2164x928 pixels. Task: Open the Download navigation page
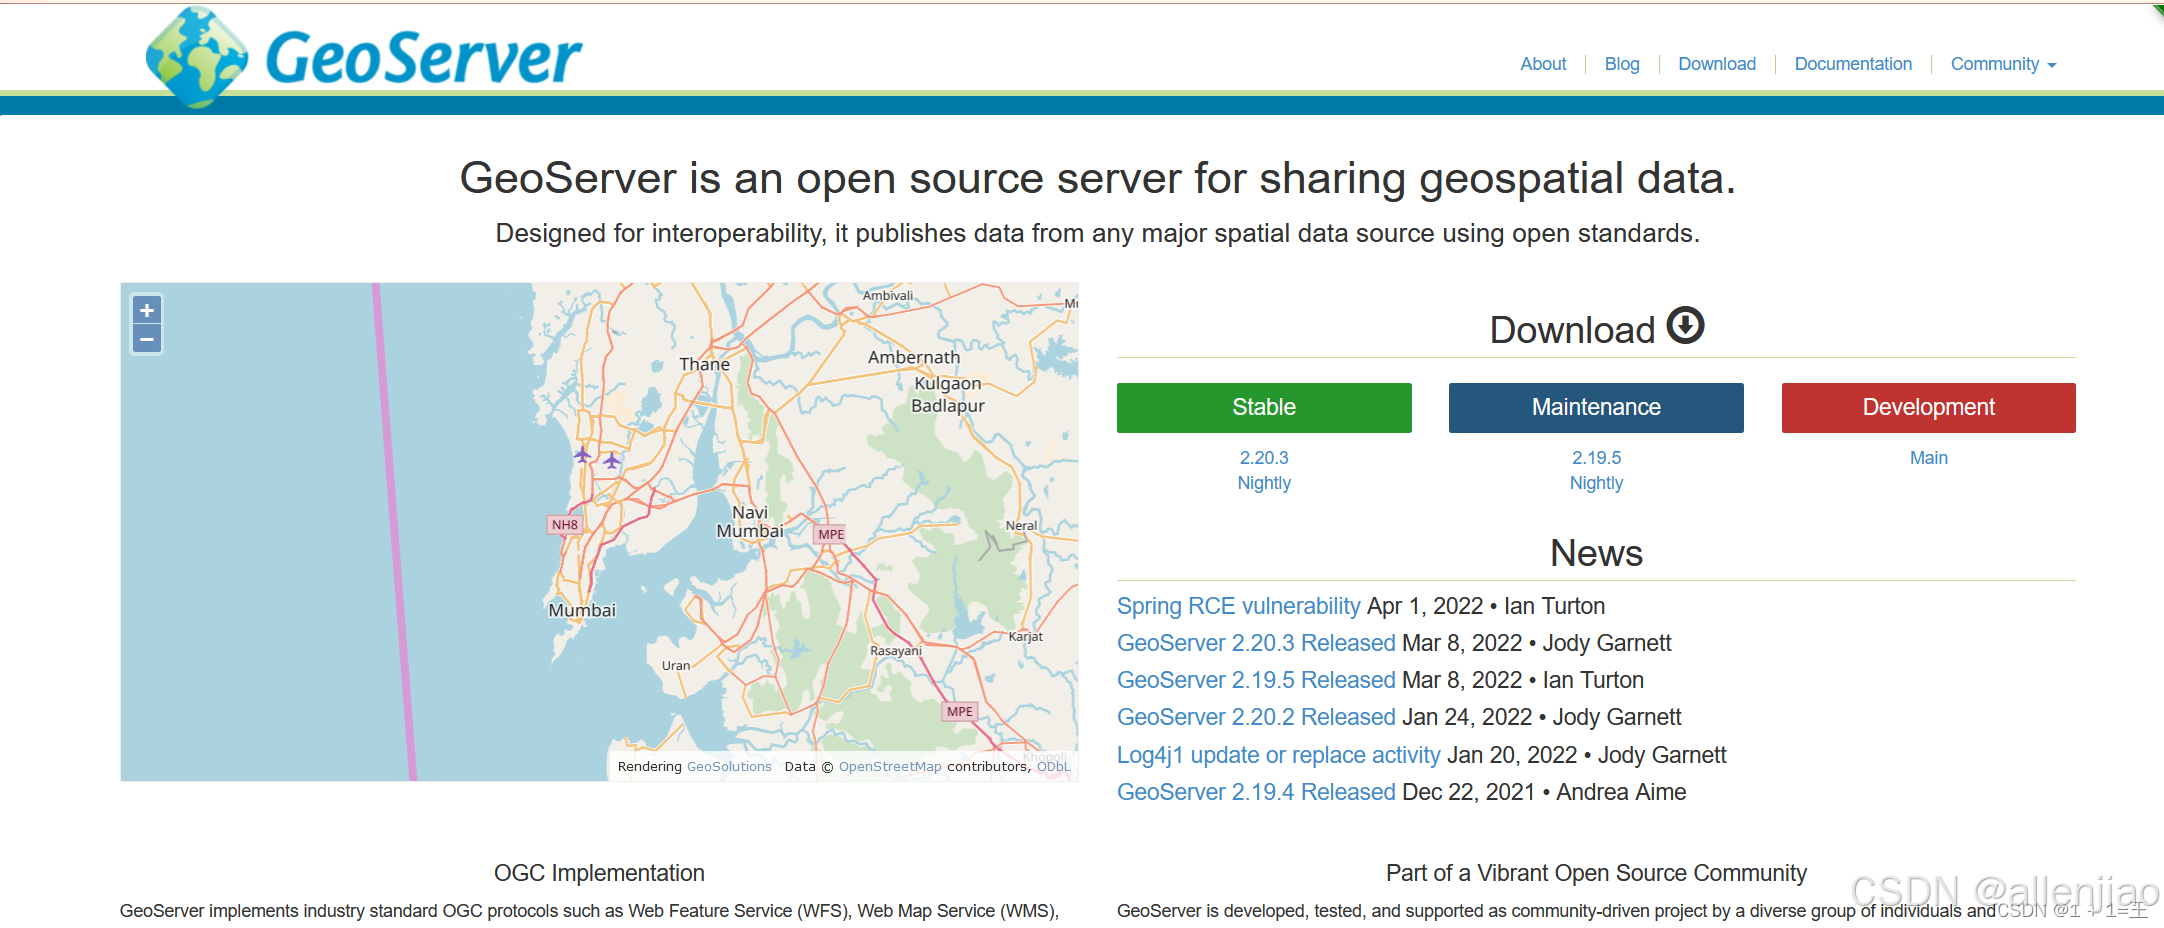click(1717, 63)
